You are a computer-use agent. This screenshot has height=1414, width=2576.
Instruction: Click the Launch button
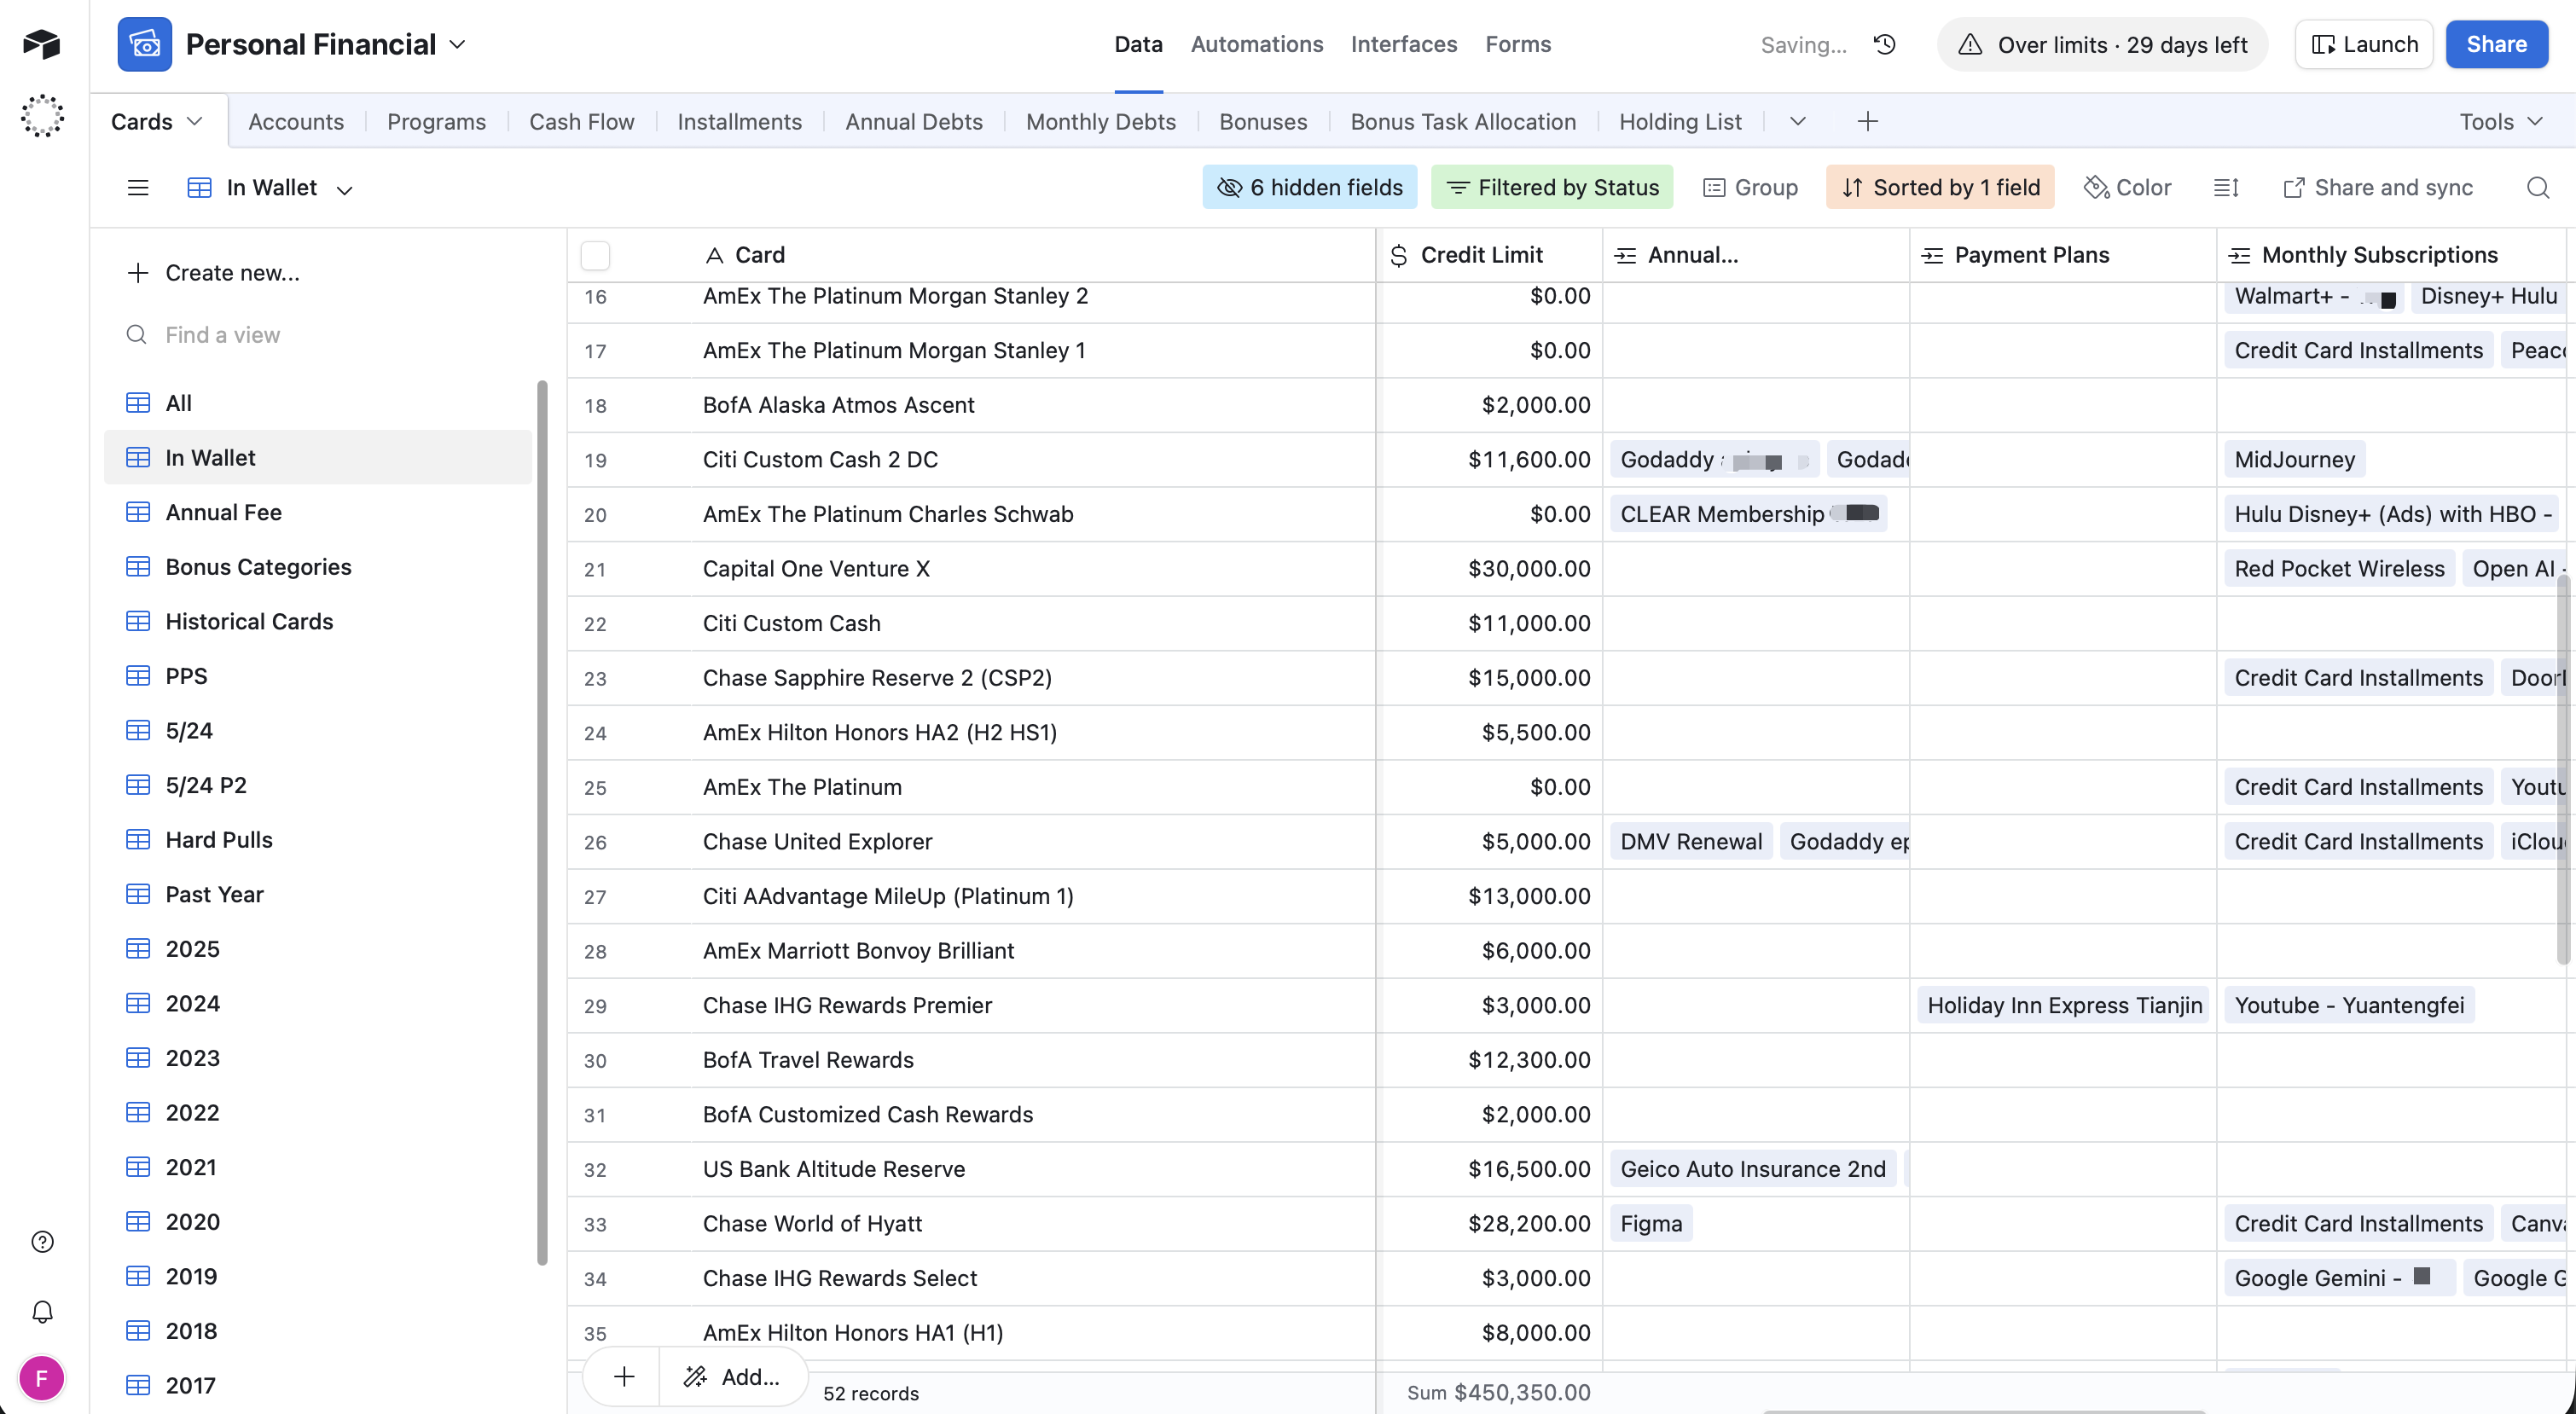[2364, 44]
